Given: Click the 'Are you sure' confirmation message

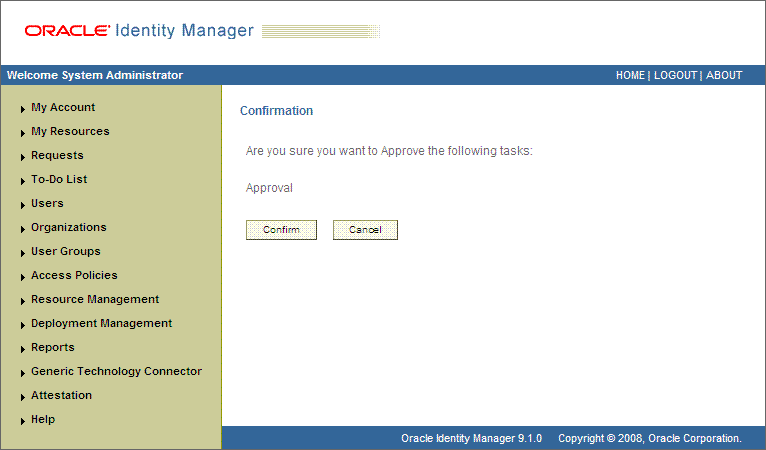Looking at the screenshot, I should (389, 151).
